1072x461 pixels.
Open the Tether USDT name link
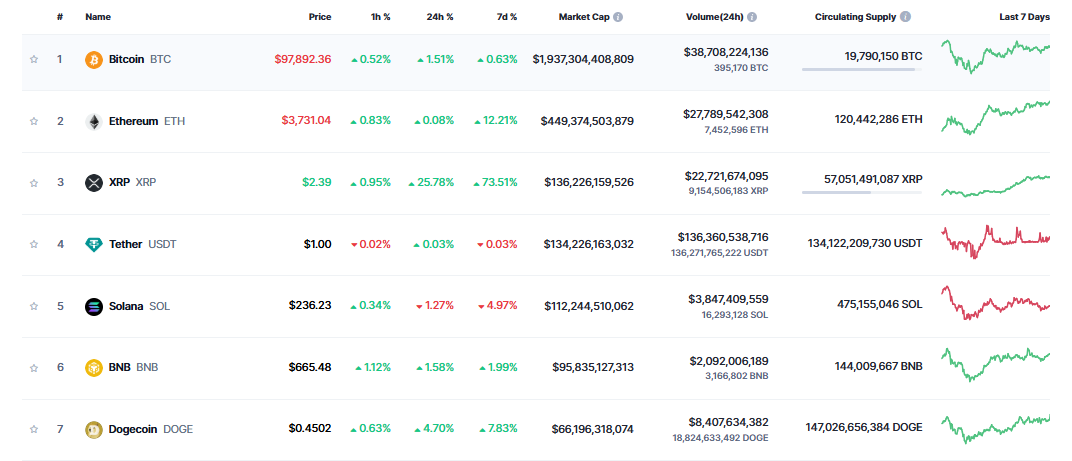(142, 244)
